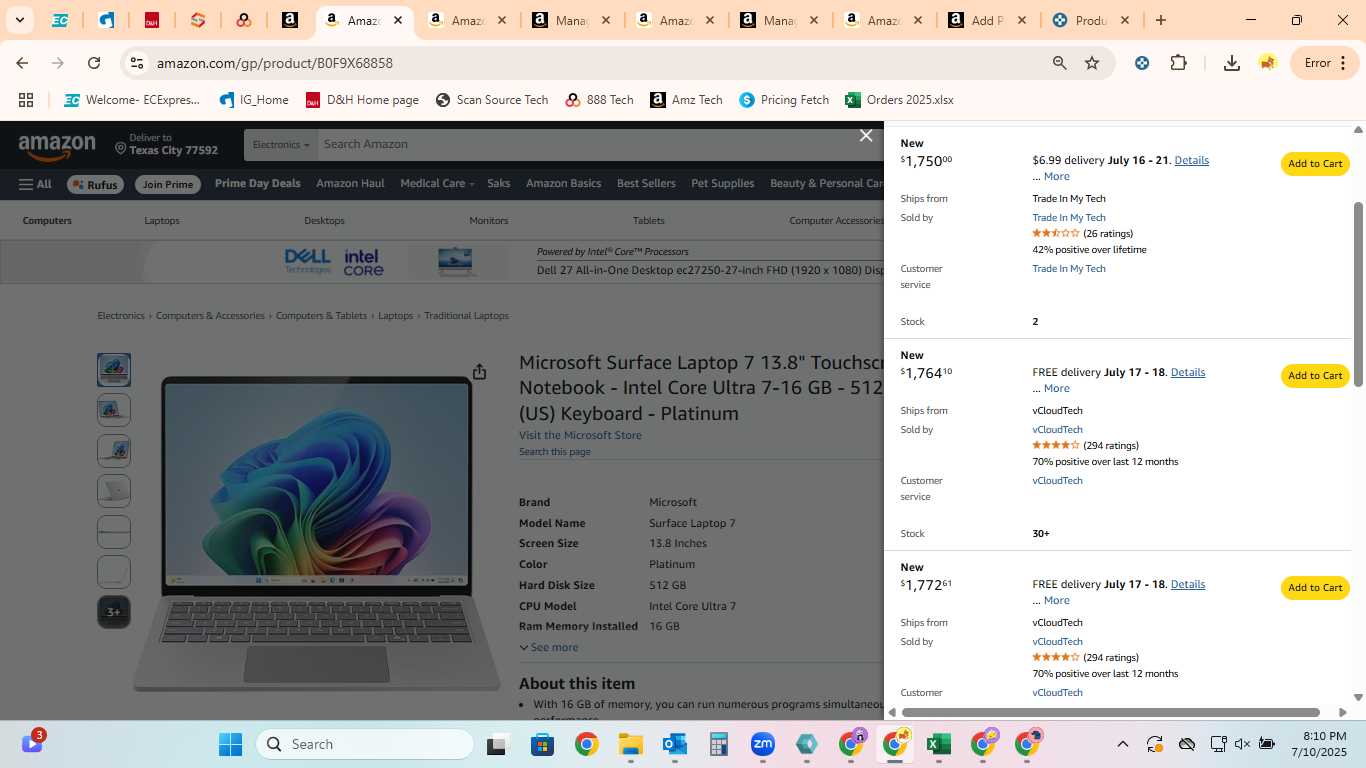
Task: Open Zoom app in taskbar
Action: pyautogui.click(x=762, y=744)
